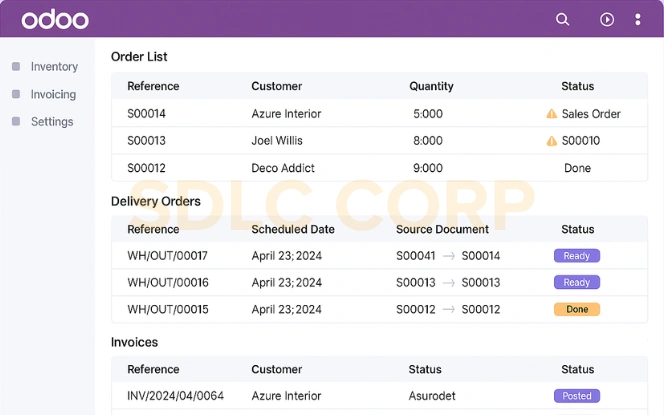Click the S00010 status text
The image size is (664, 415).
[581, 141]
